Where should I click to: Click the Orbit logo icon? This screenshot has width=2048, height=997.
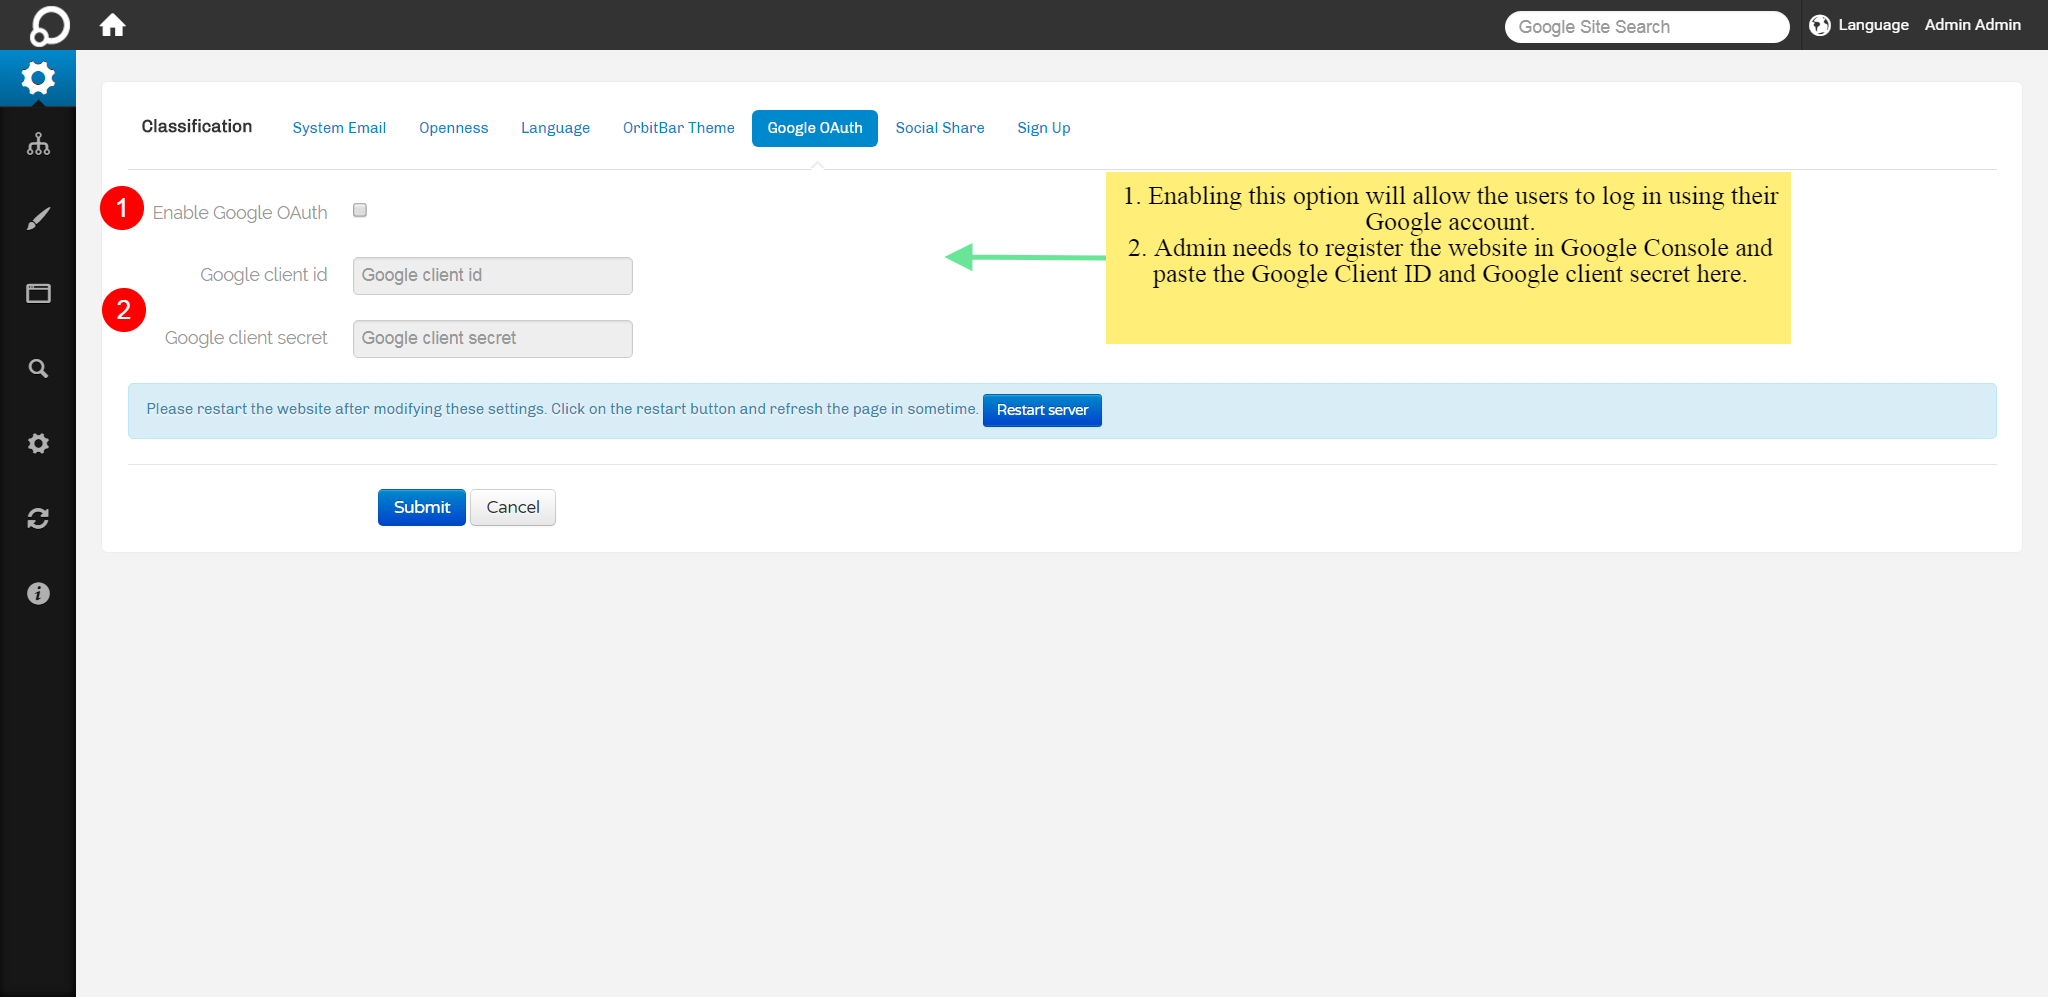point(49,25)
